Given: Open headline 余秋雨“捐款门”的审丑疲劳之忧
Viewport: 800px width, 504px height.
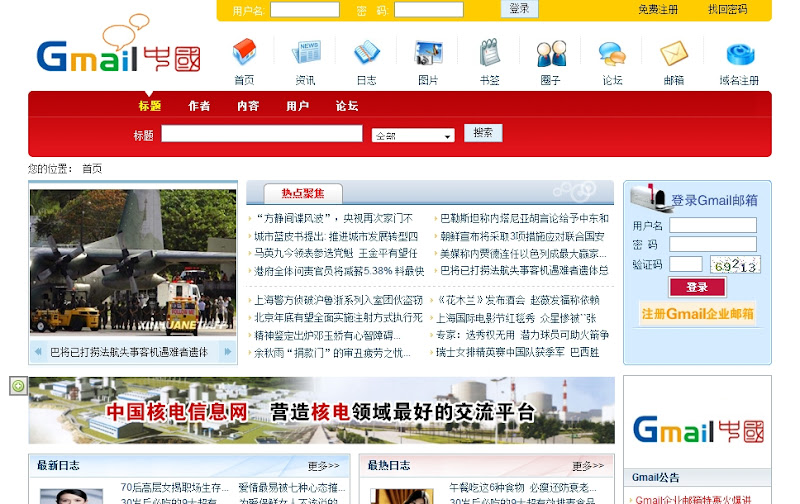Looking at the screenshot, I should 332,352.
